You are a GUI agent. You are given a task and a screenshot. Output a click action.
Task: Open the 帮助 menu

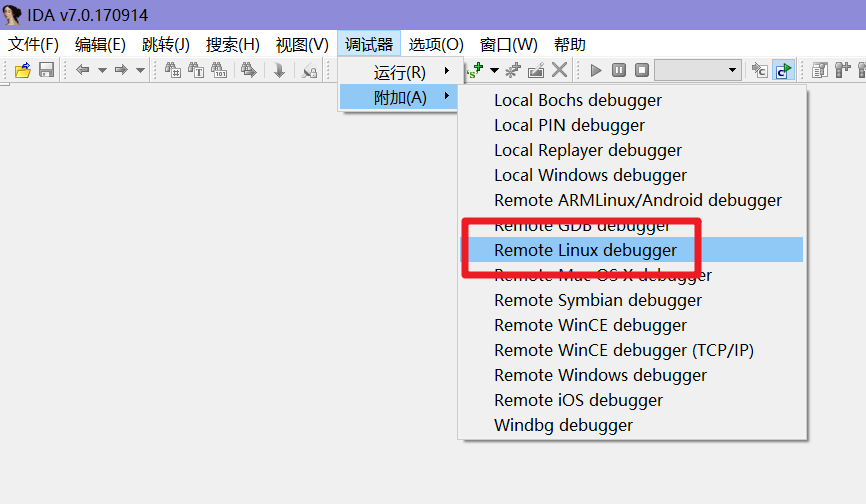coord(569,44)
